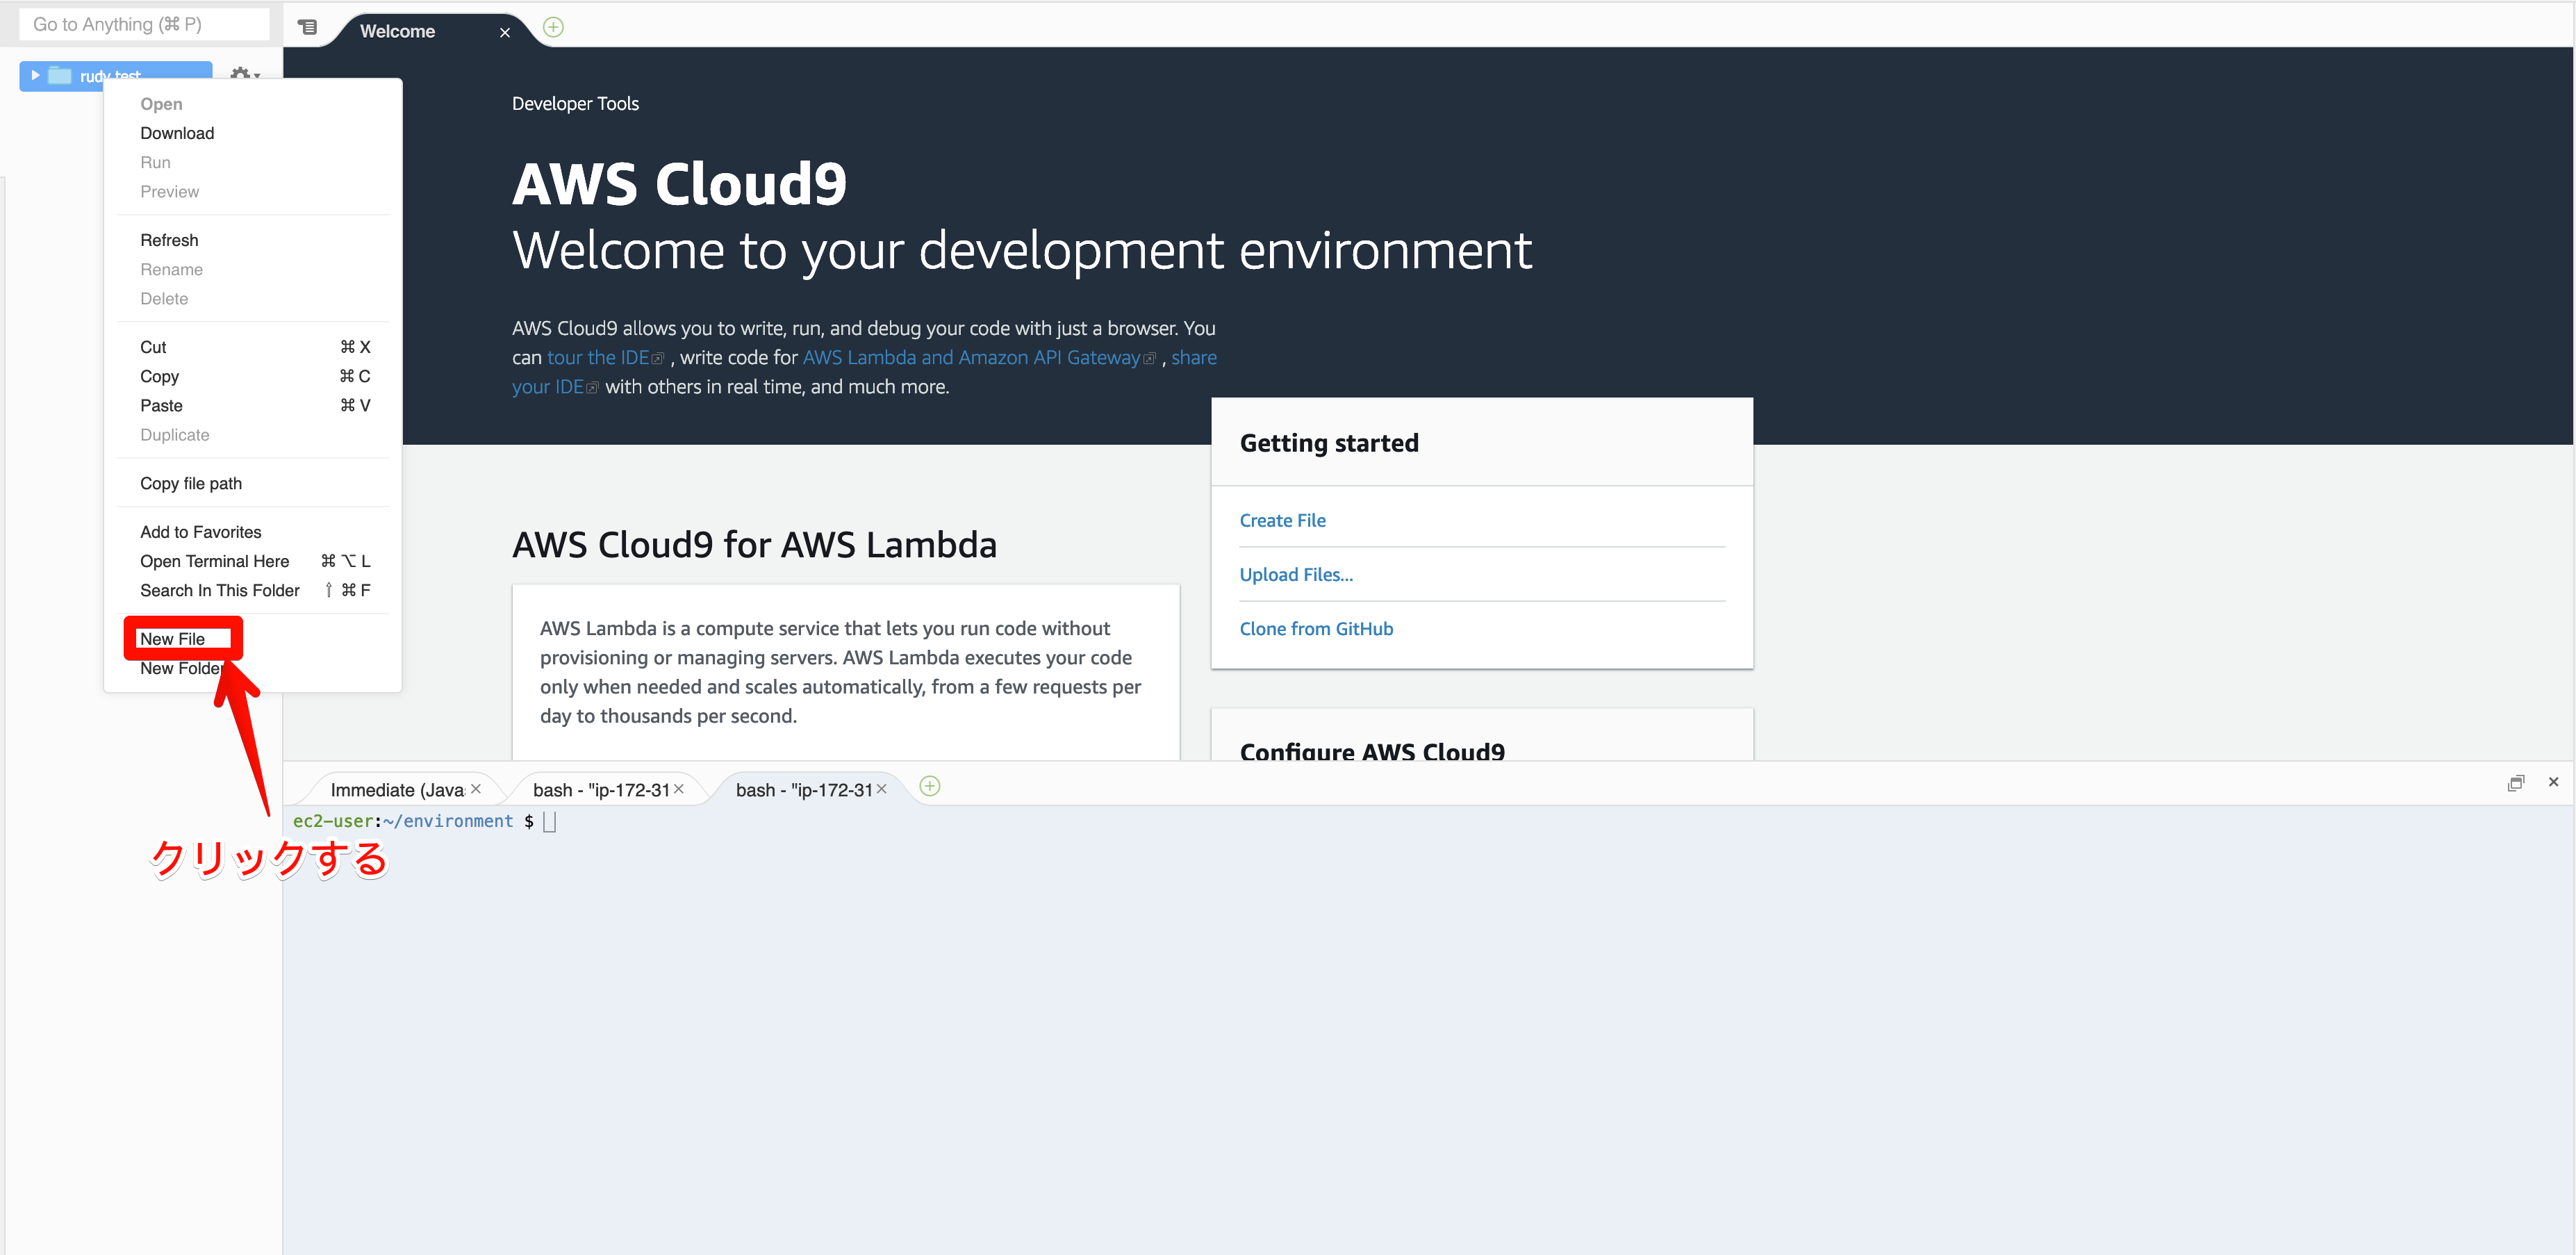Click Clone from GitHub link

point(1316,628)
